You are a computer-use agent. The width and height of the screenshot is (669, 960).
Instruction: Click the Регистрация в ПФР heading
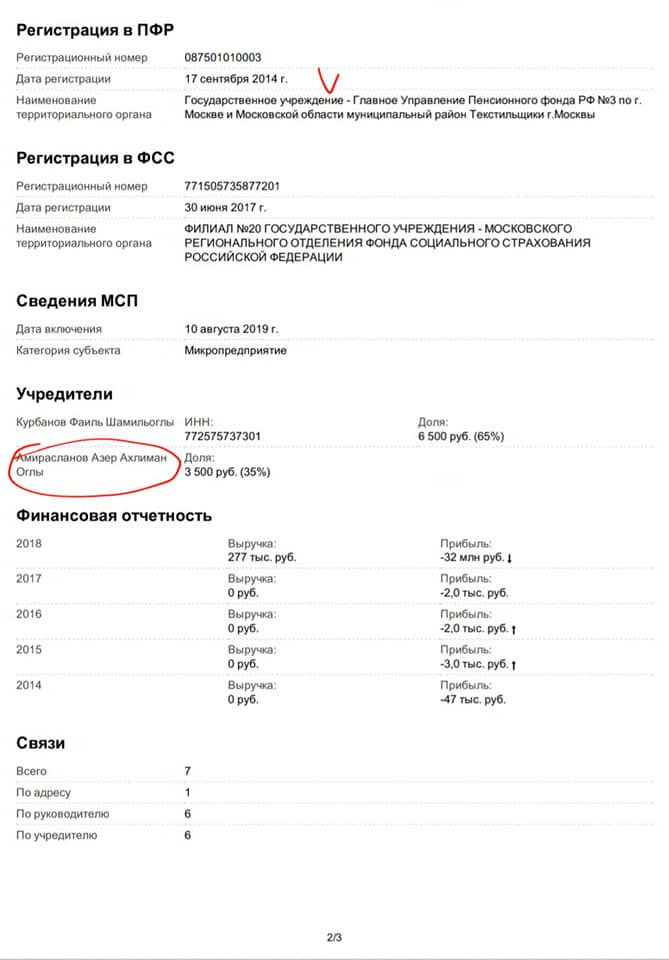click(x=95, y=30)
